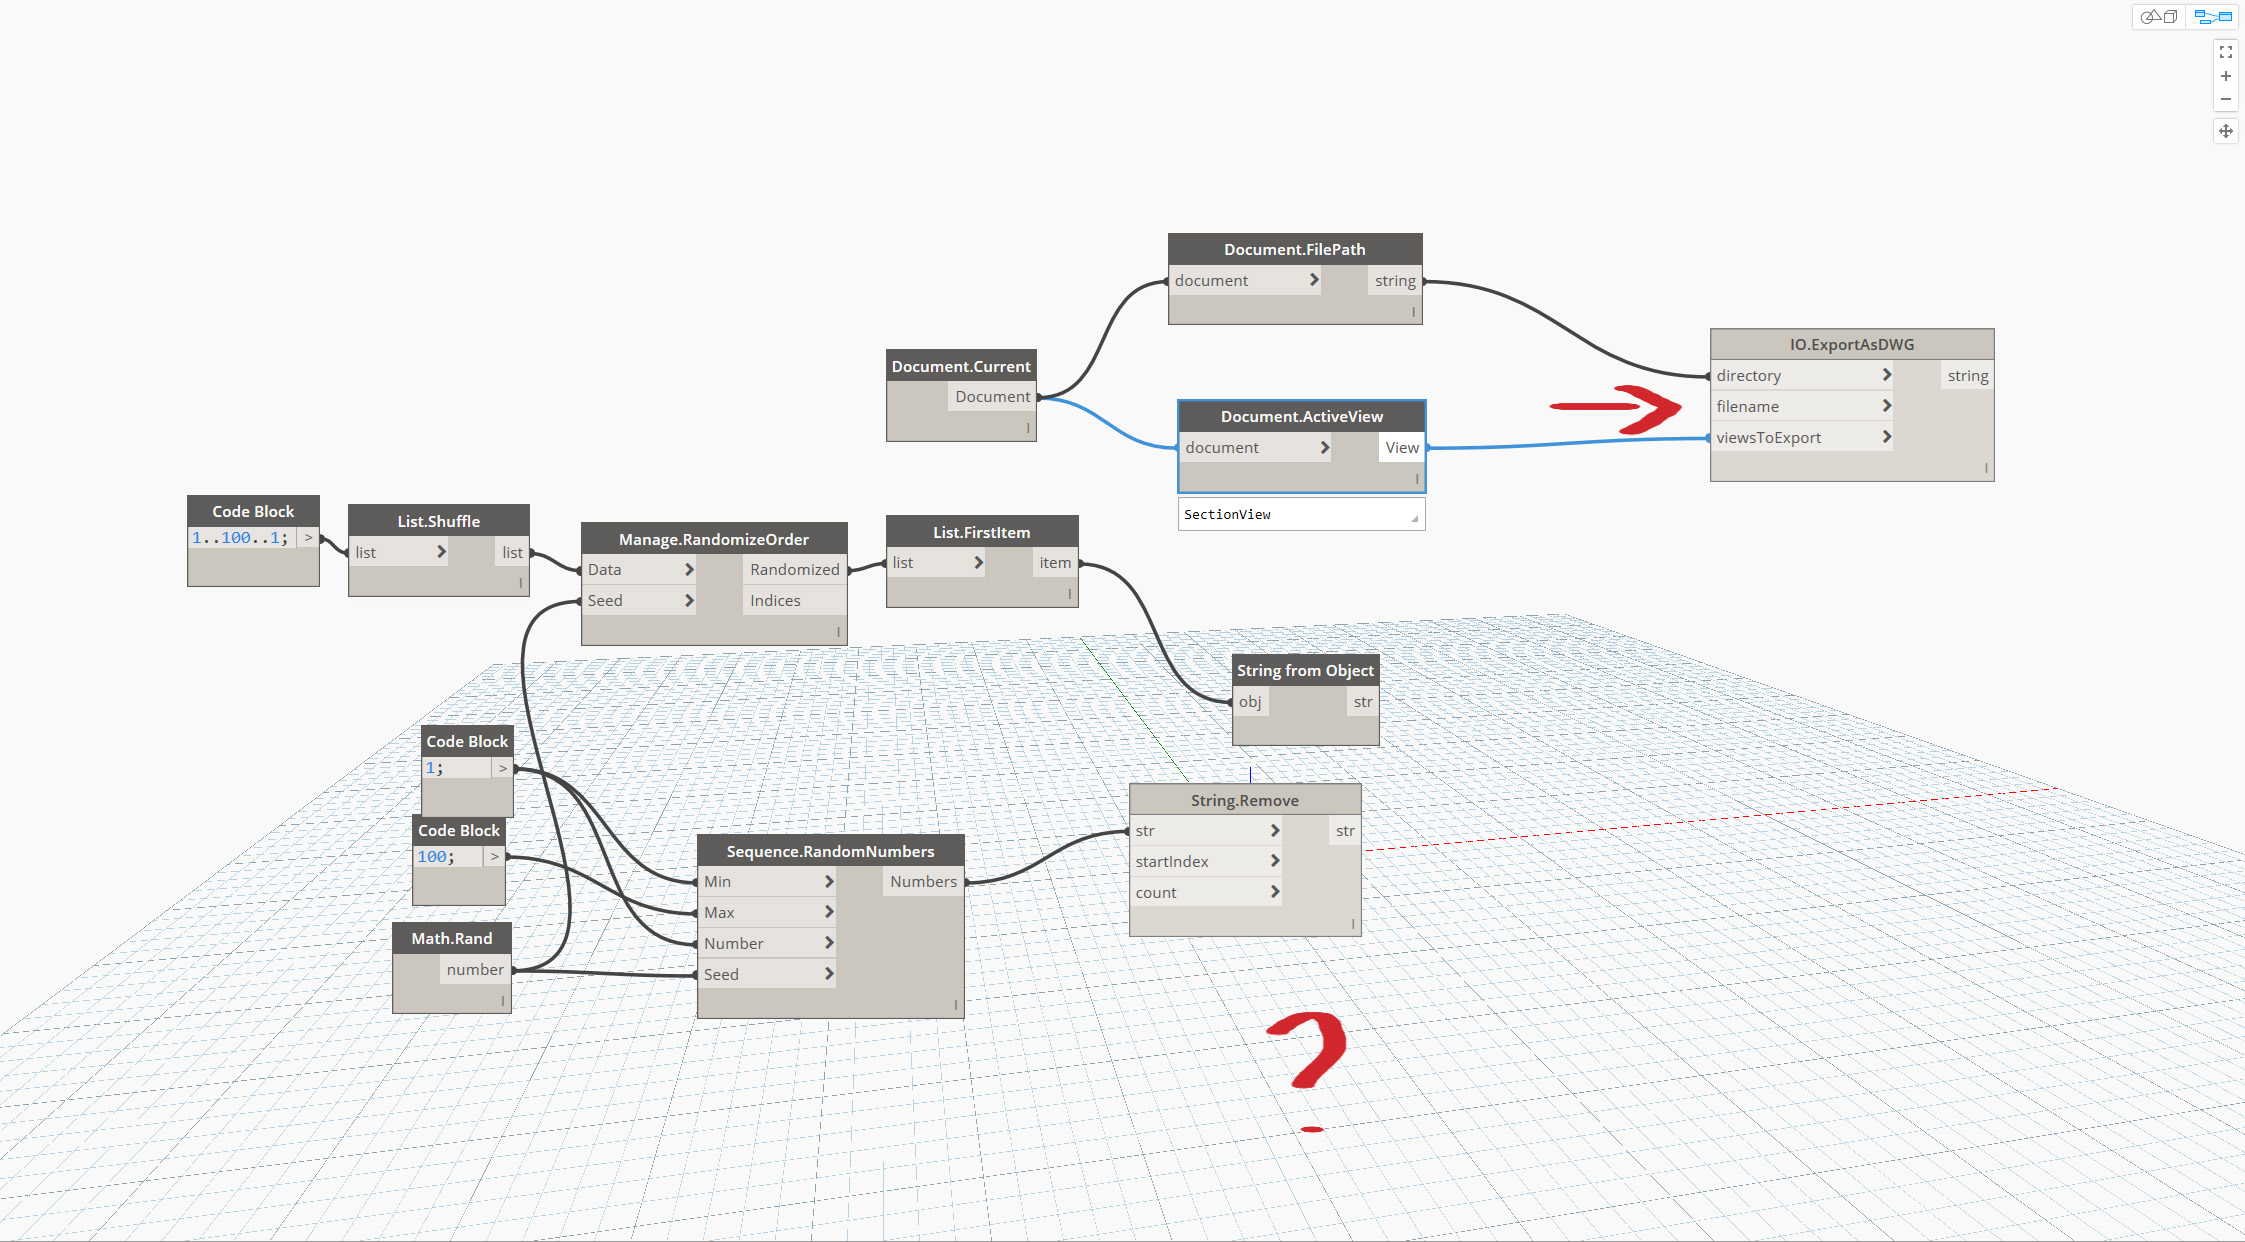This screenshot has width=2245, height=1242.
Task: Switch to background 3D preview navigation
Action: (x=2159, y=17)
